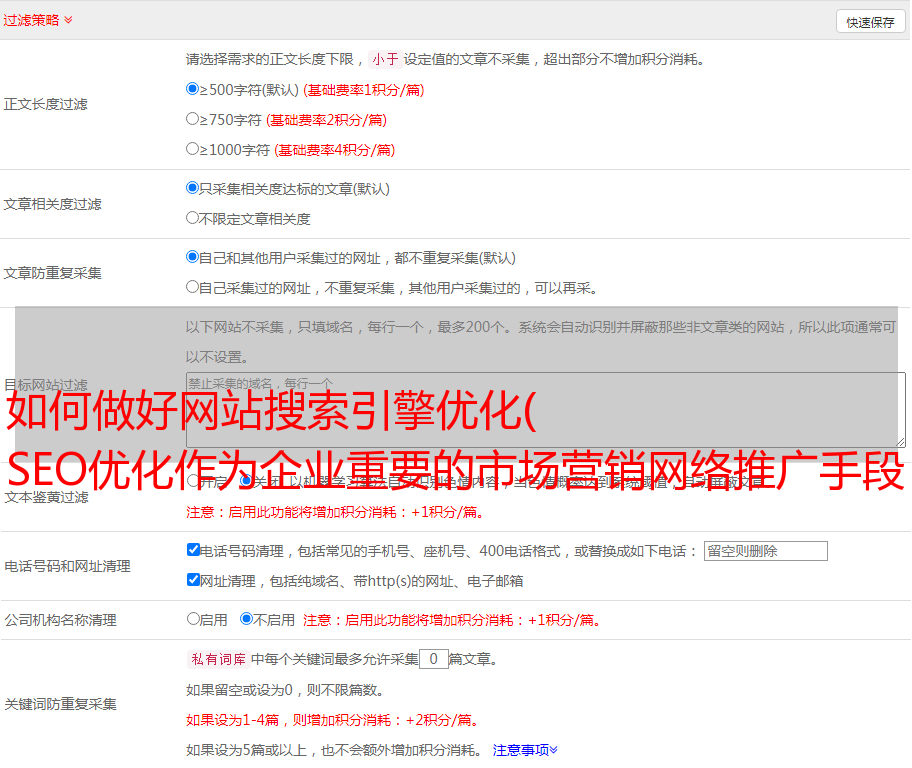Click the text 如果留空或设为0，则不限篇数。
Image resolution: width=912 pixels, height=768 pixels.
tap(285, 690)
